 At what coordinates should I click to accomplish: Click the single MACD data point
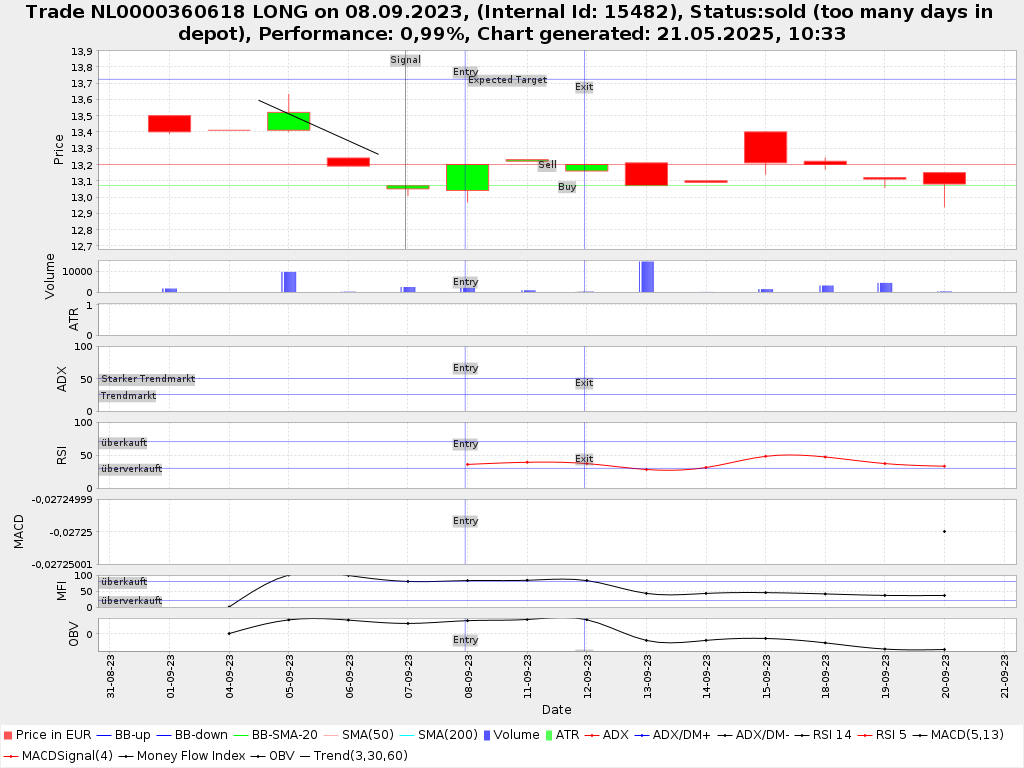pos(944,531)
